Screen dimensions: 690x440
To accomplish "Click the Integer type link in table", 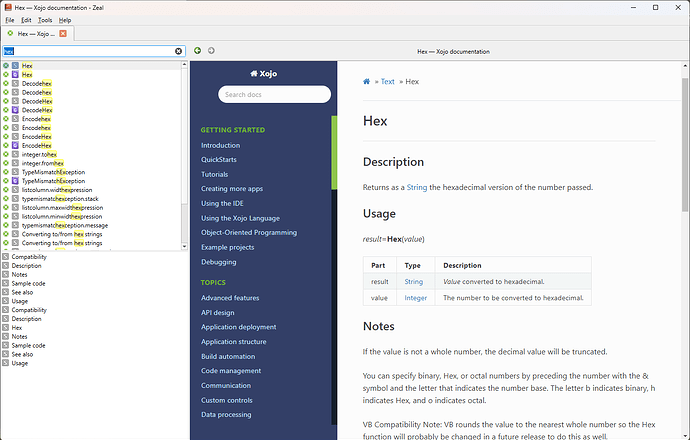I will [415, 298].
